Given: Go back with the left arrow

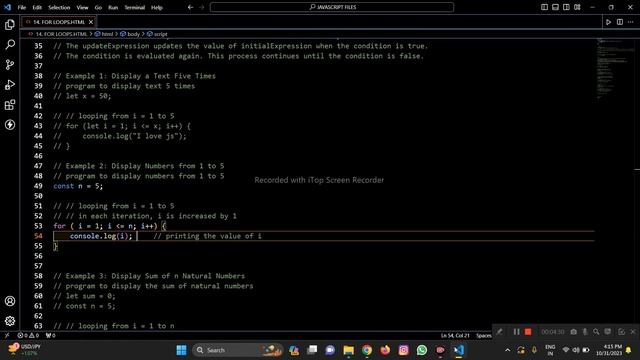Looking at the screenshot, I should (x=190, y=7).
